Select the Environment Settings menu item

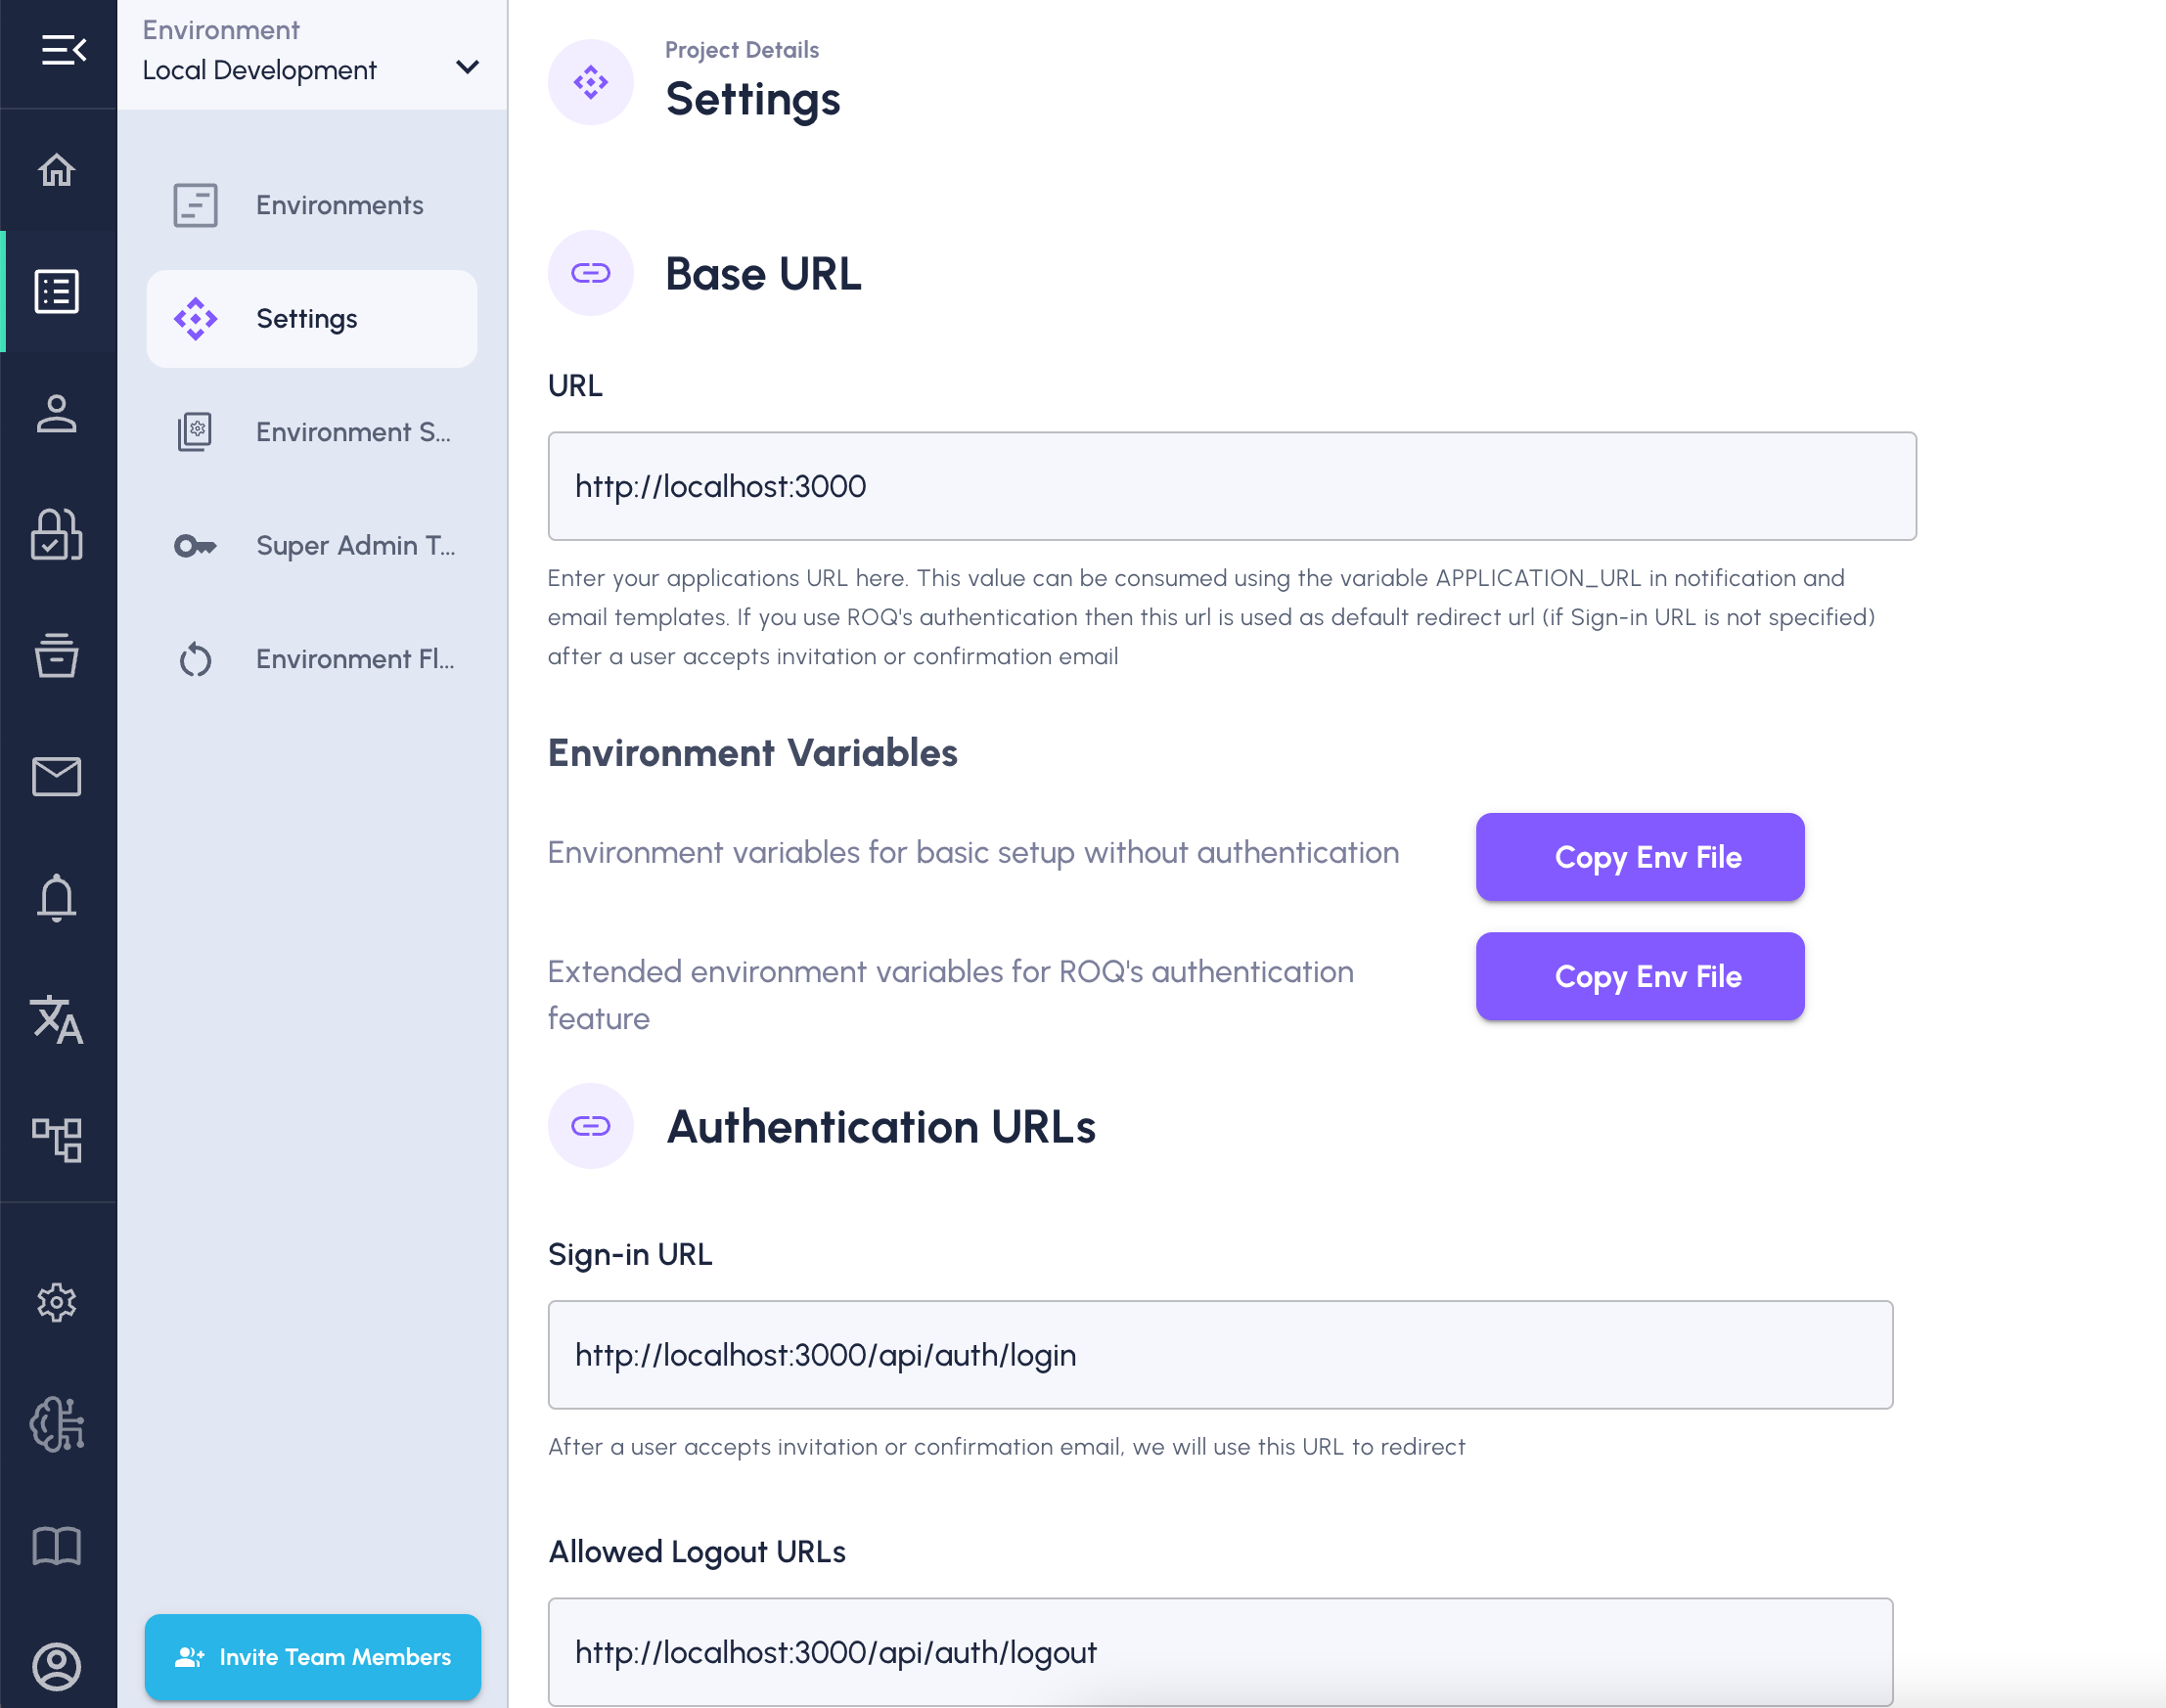pyautogui.click(x=312, y=432)
